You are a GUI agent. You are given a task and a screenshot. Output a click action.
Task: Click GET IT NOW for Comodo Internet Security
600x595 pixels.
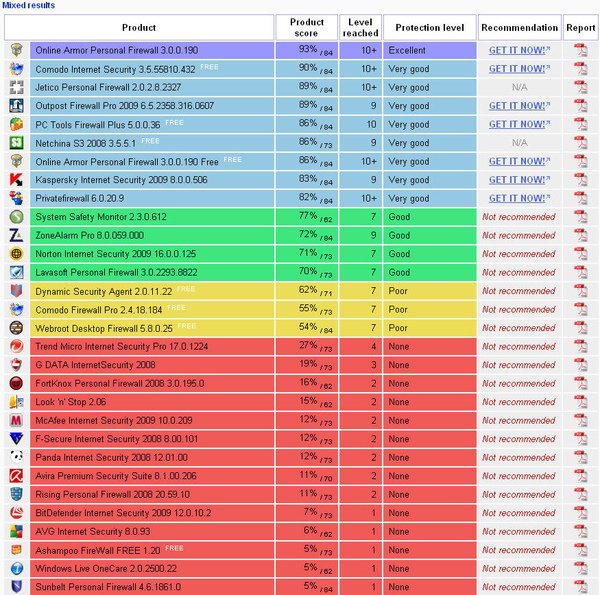pos(519,69)
